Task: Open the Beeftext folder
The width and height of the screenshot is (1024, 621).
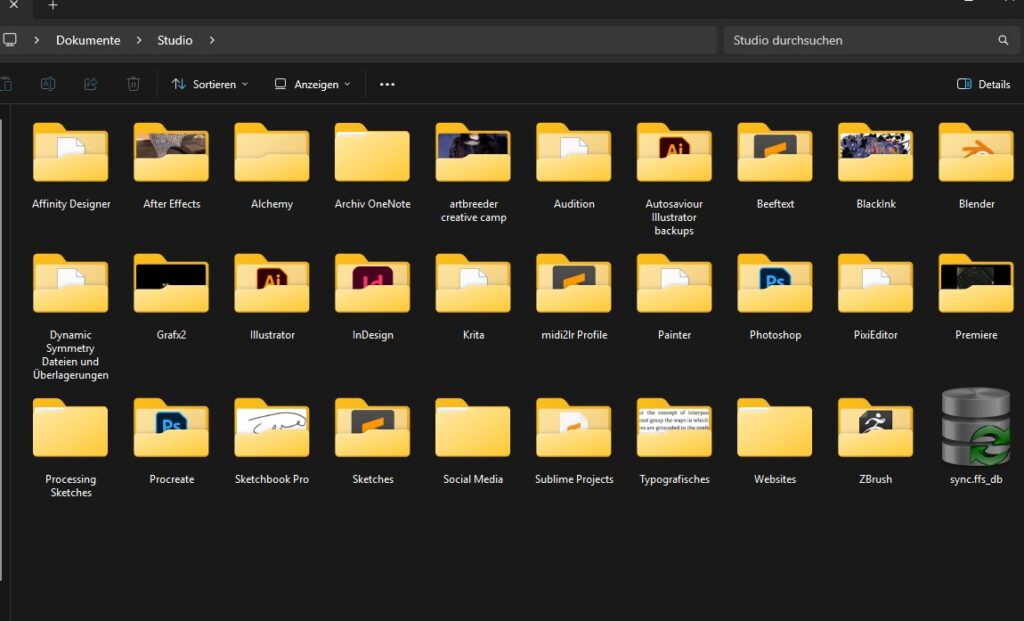Action: (x=775, y=152)
